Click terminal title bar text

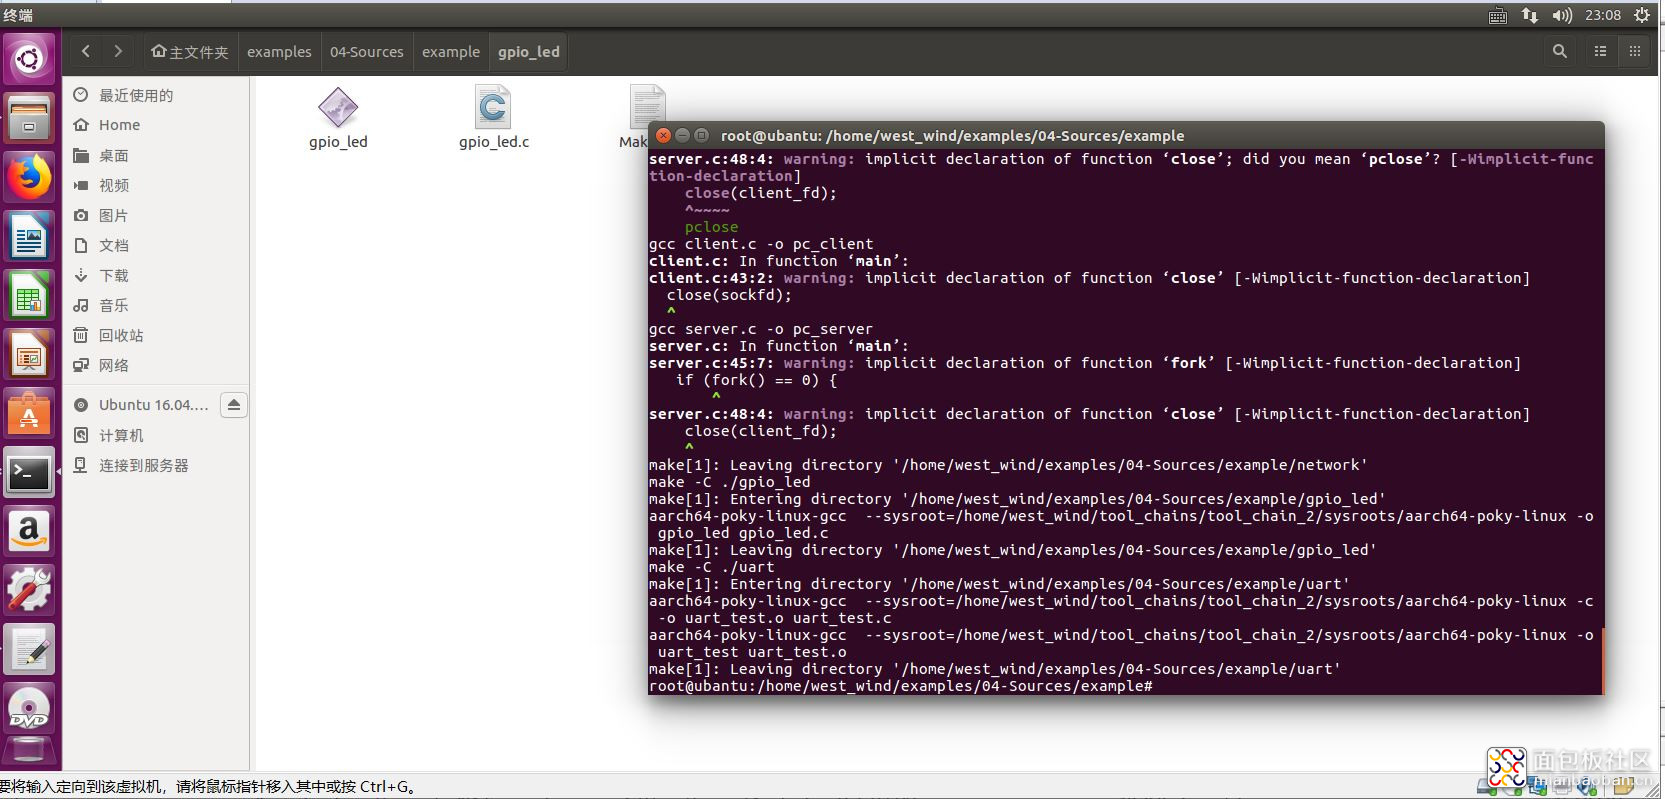[x=952, y=136]
